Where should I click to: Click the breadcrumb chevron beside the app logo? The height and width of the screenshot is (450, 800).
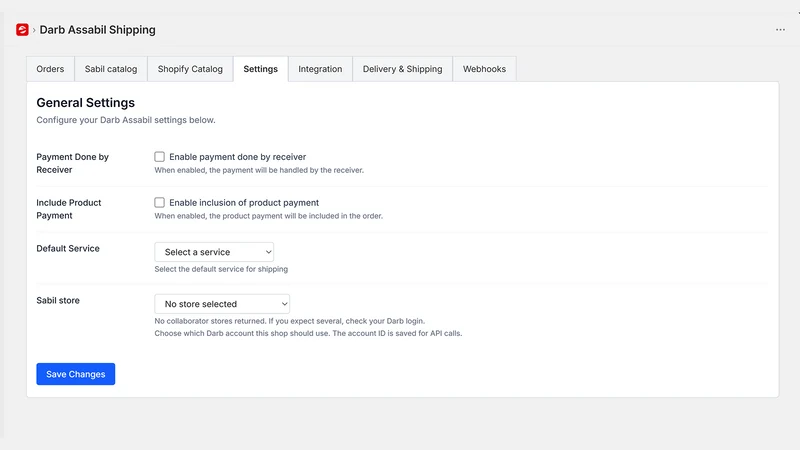click(x=34, y=30)
